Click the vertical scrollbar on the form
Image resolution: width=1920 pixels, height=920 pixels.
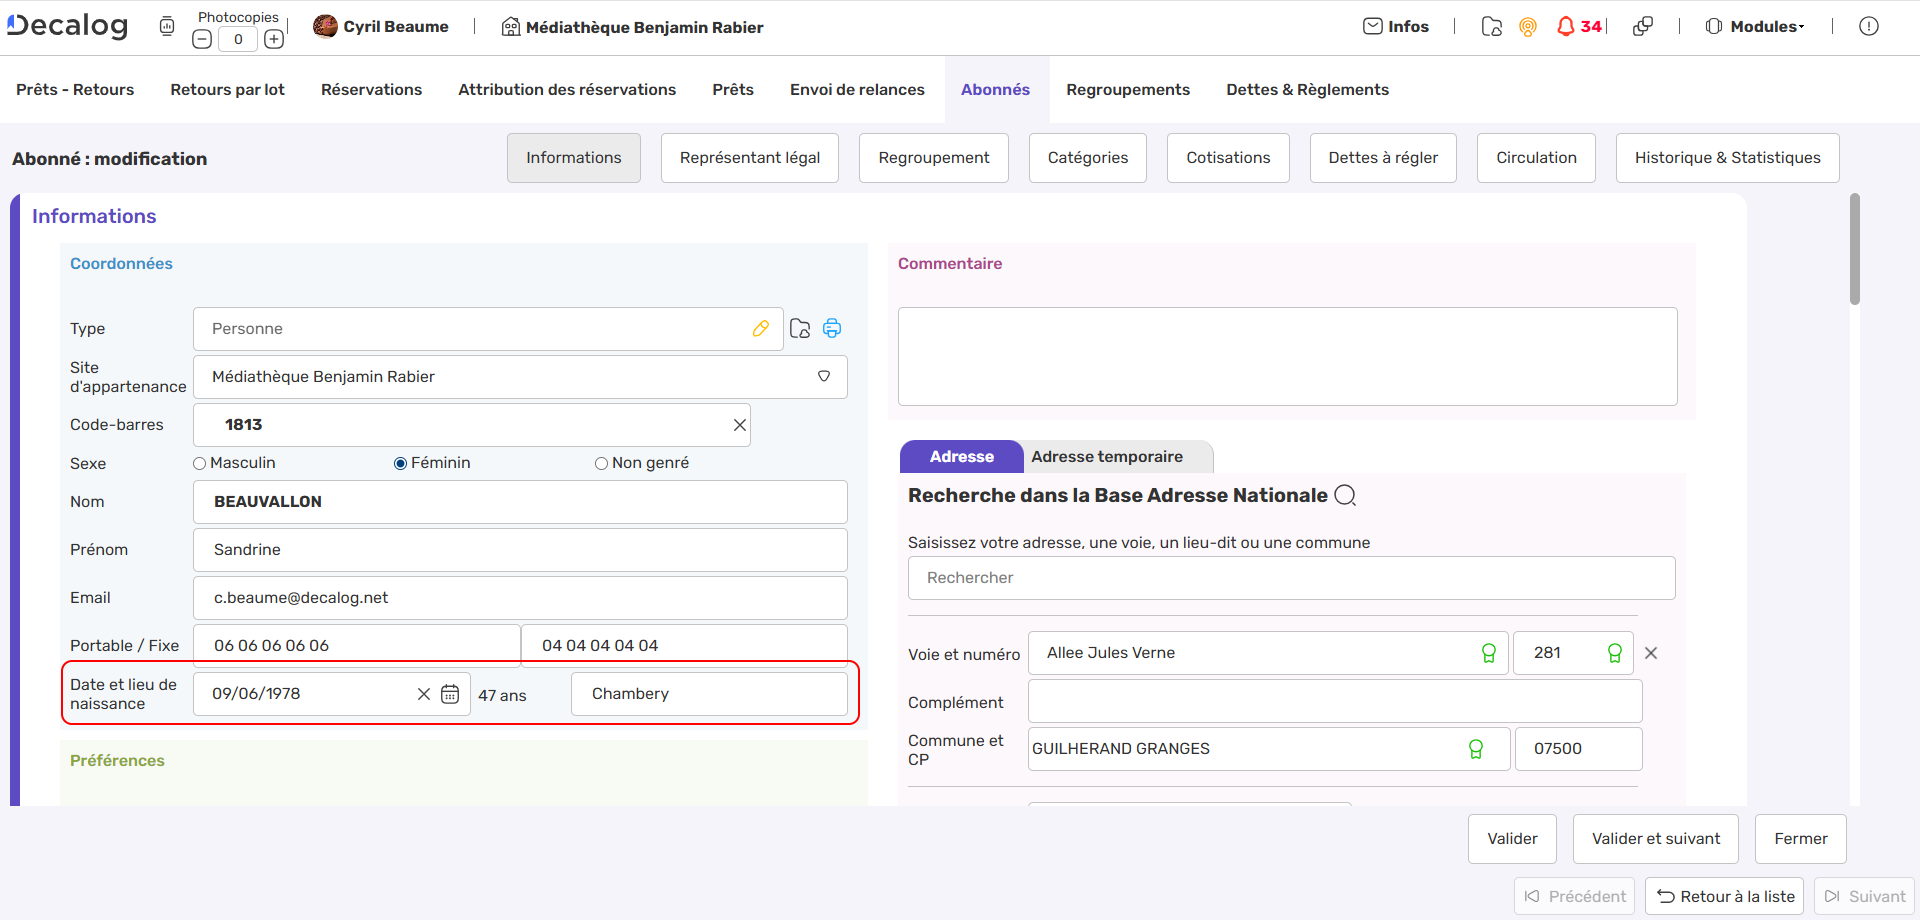(x=1855, y=250)
